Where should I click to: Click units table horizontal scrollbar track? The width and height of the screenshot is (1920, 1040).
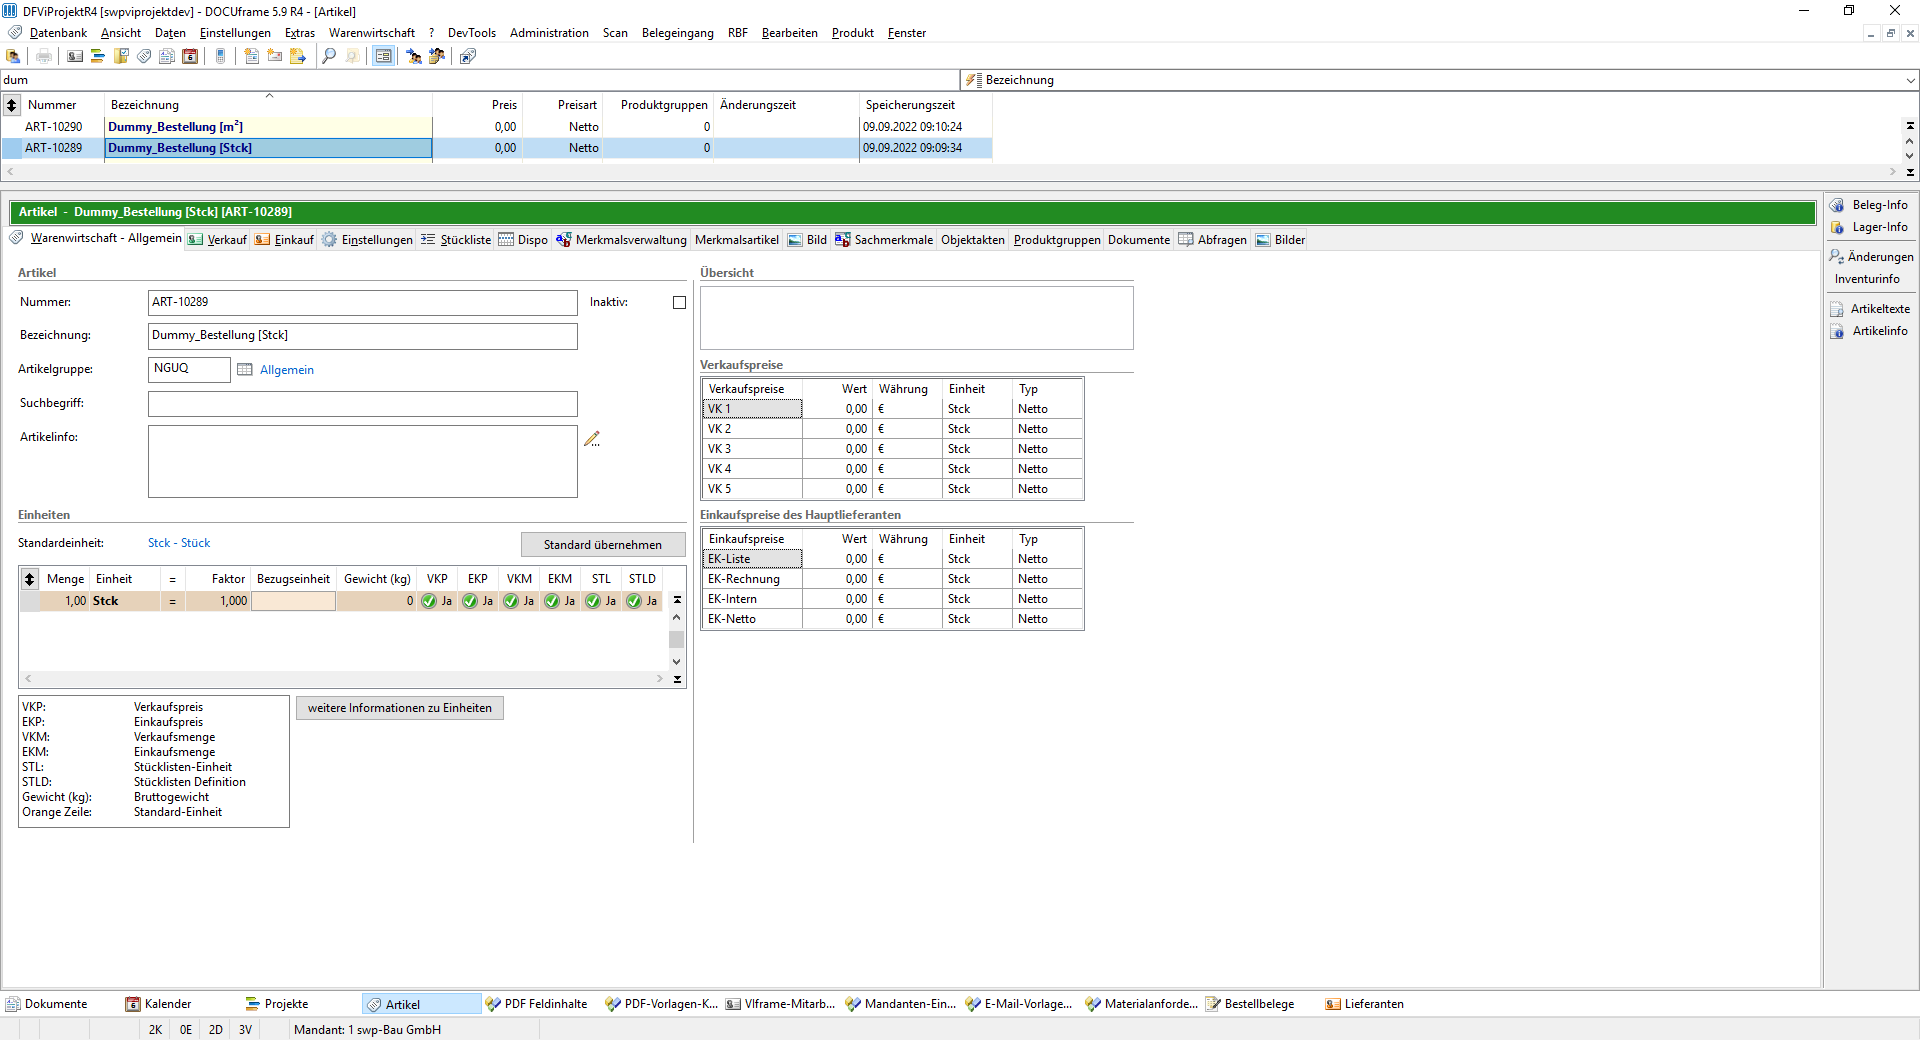coord(344,679)
